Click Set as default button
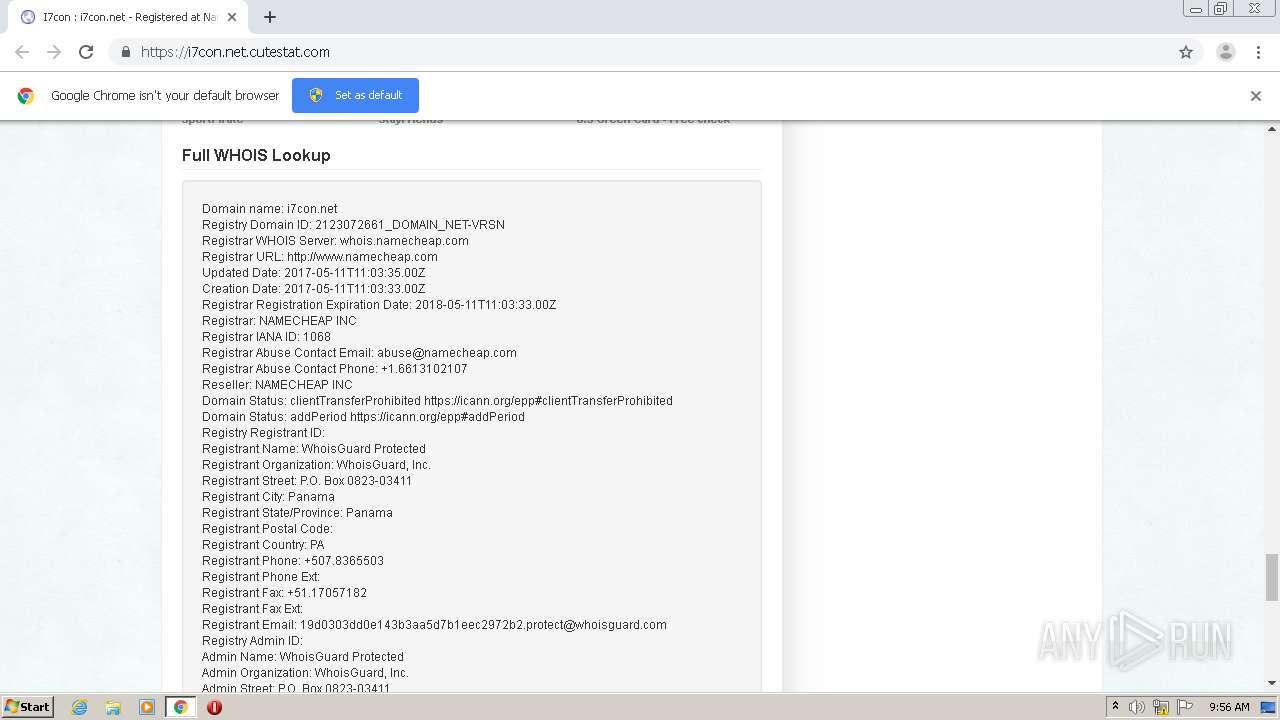The width and height of the screenshot is (1280, 720). [x=355, y=95]
